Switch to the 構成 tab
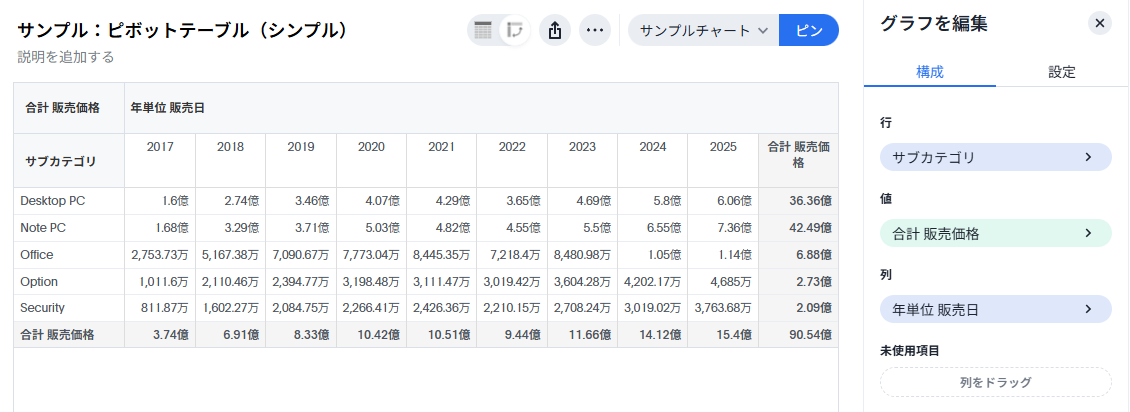Viewport: 1130px width, 412px height. click(x=929, y=72)
